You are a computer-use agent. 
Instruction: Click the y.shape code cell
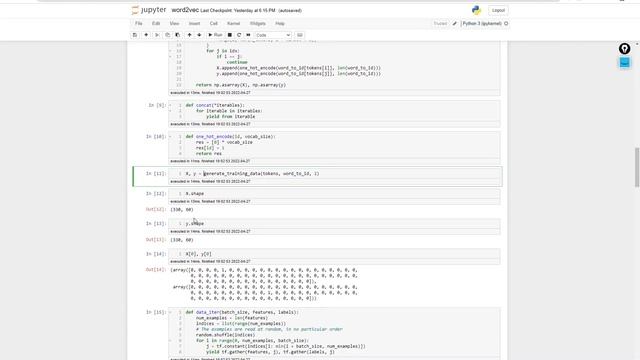click(x=334, y=224)
